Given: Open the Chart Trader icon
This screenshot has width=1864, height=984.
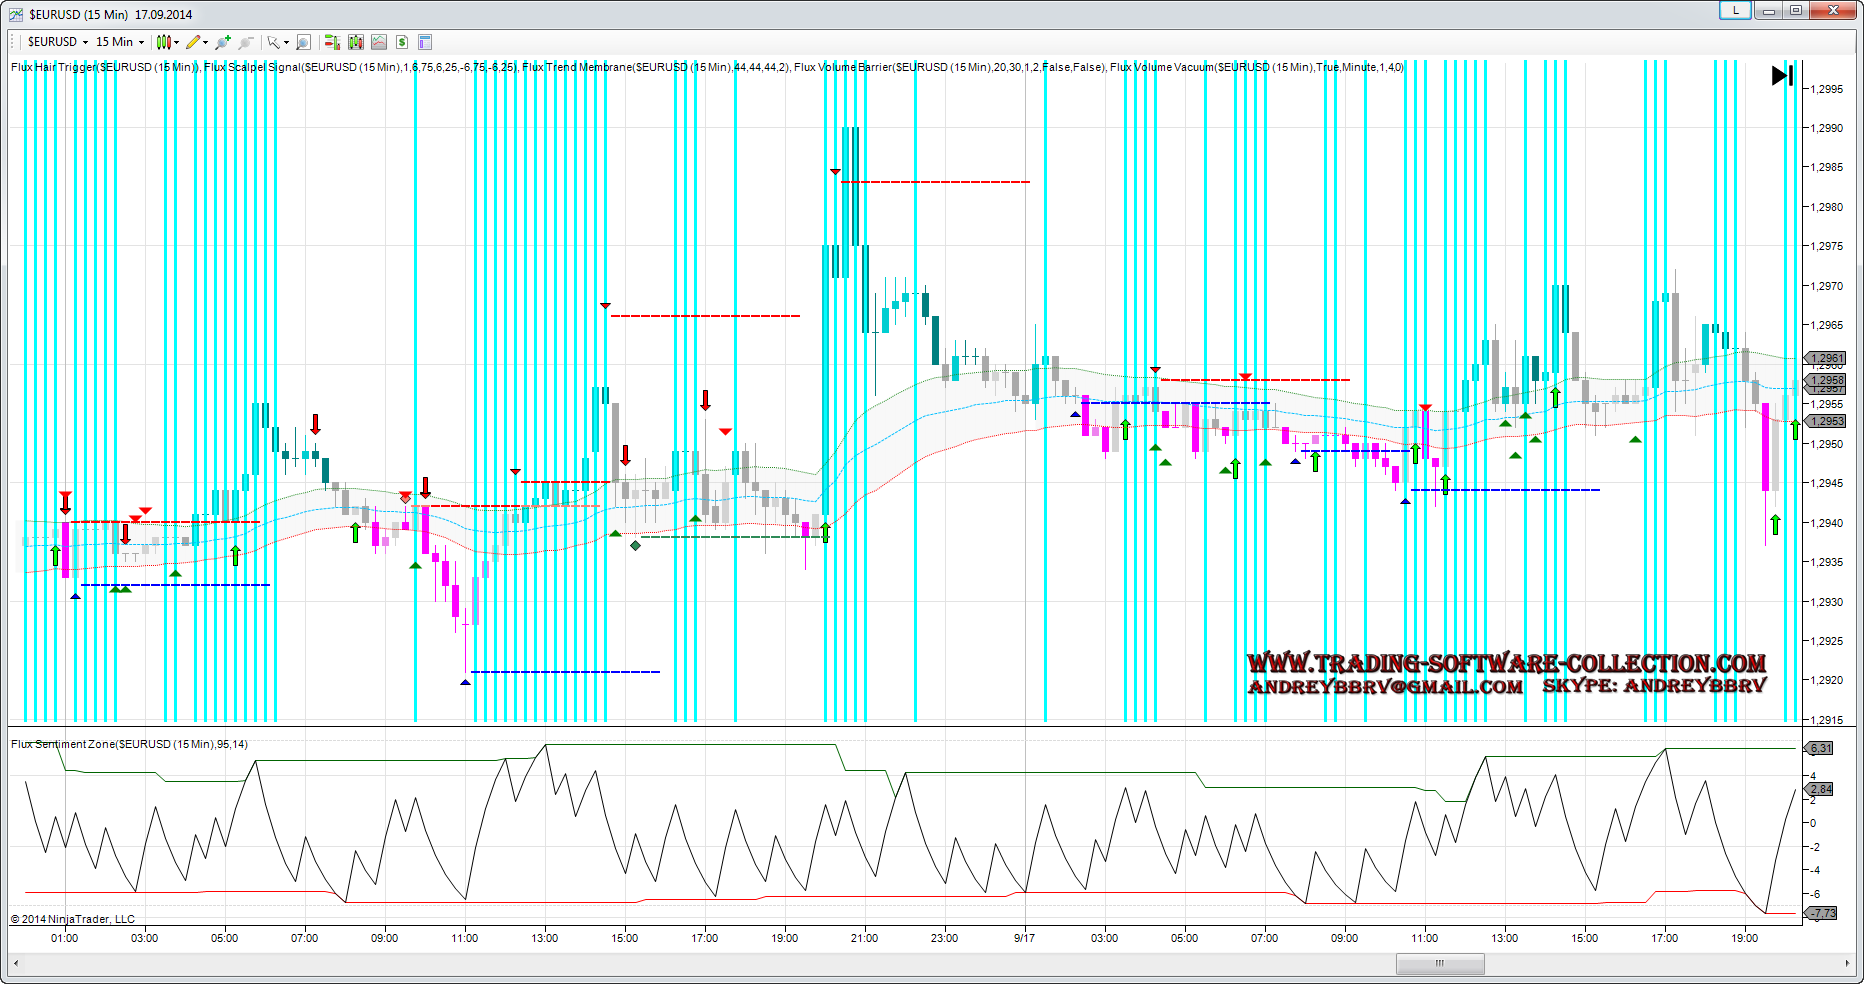Looking at the screenshot, I should [x=332, y=42].
